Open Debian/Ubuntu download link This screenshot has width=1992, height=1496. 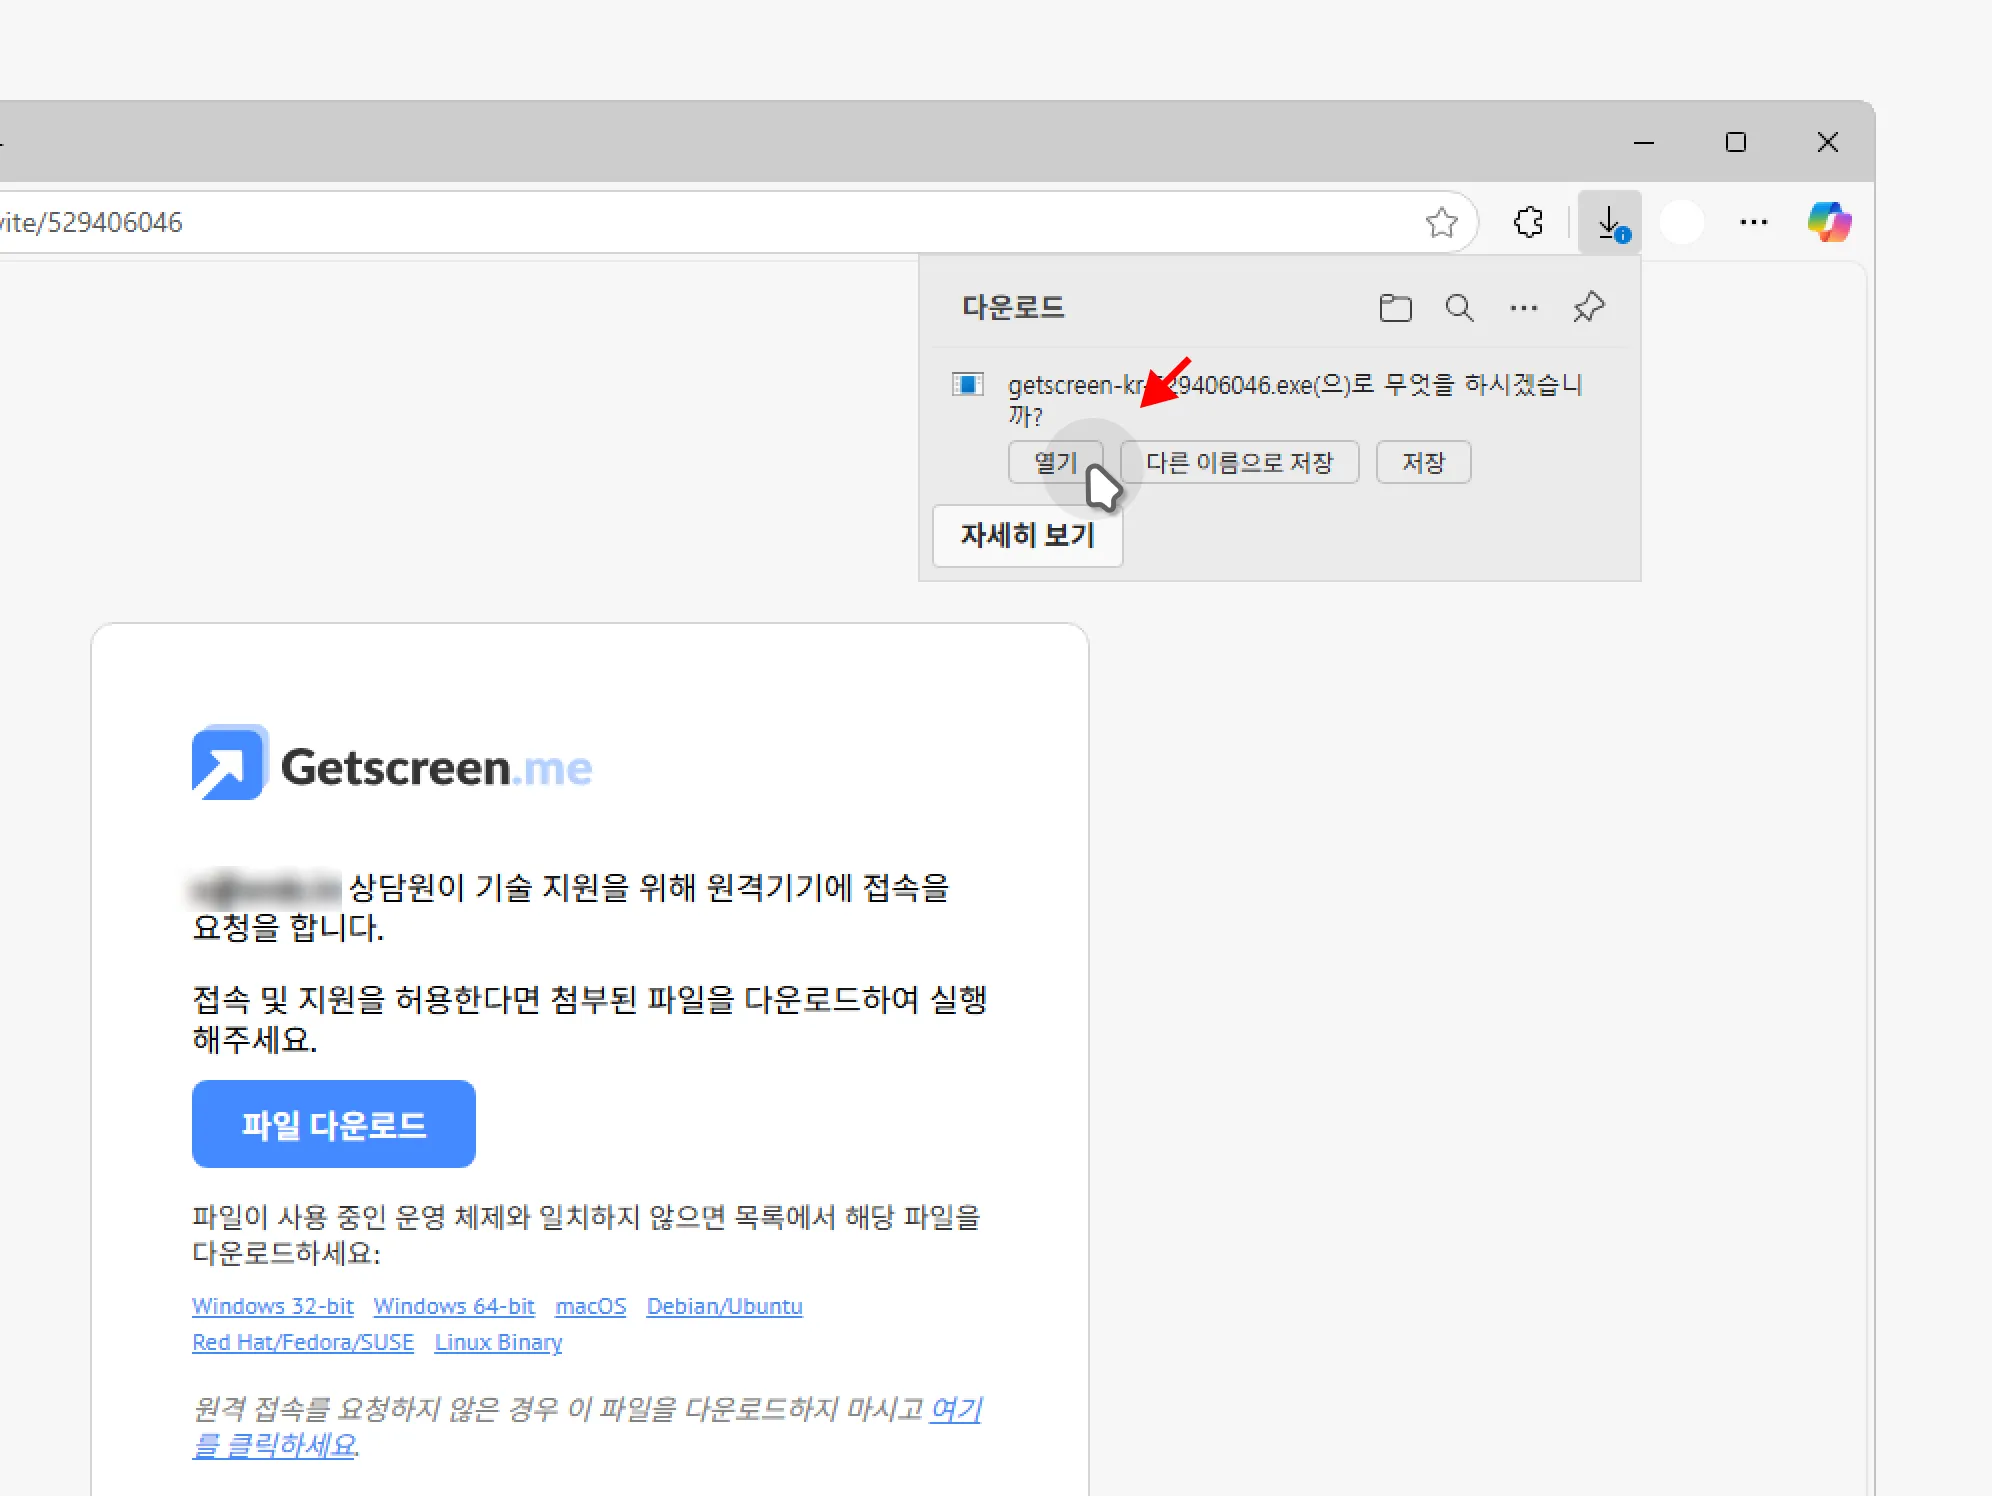point(724,1306)
